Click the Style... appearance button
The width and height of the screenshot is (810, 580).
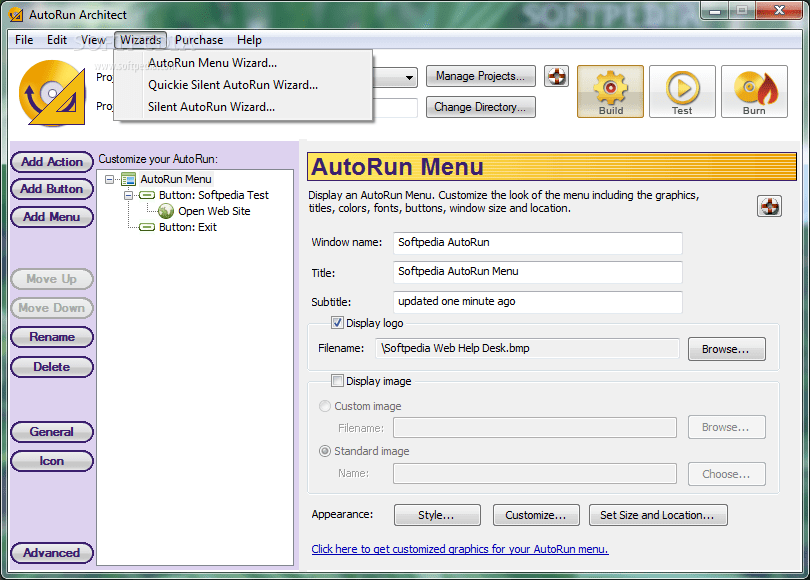[437, 515]
